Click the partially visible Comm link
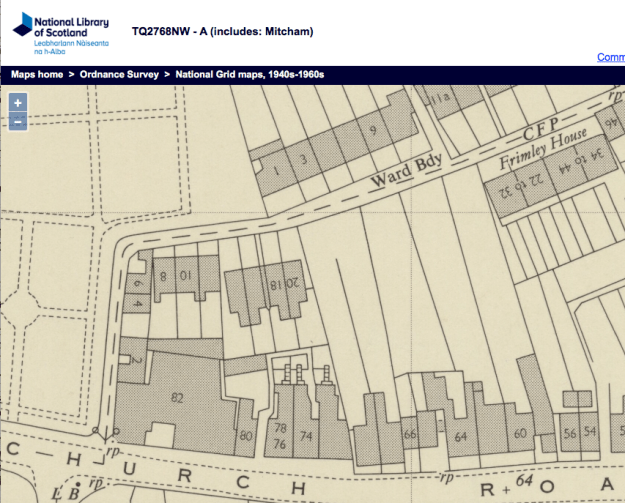The height and width of the screenshot is (503, 625). 610,57
